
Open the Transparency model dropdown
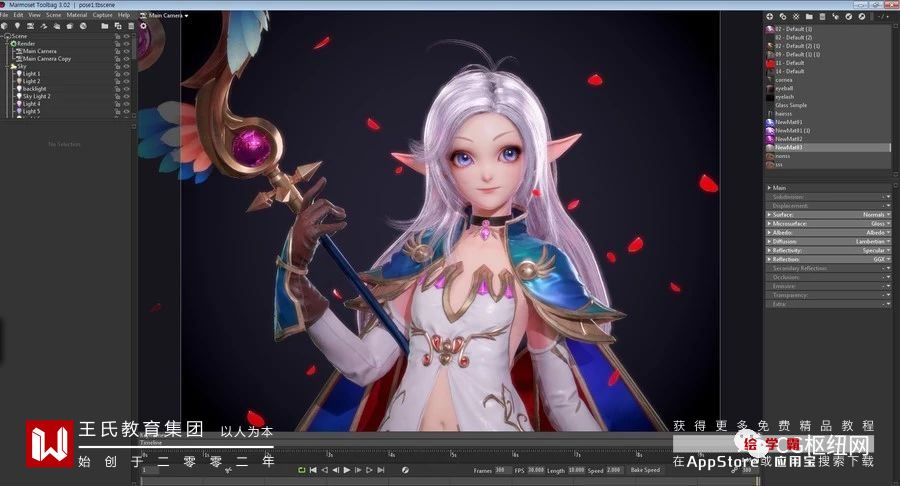888,295
